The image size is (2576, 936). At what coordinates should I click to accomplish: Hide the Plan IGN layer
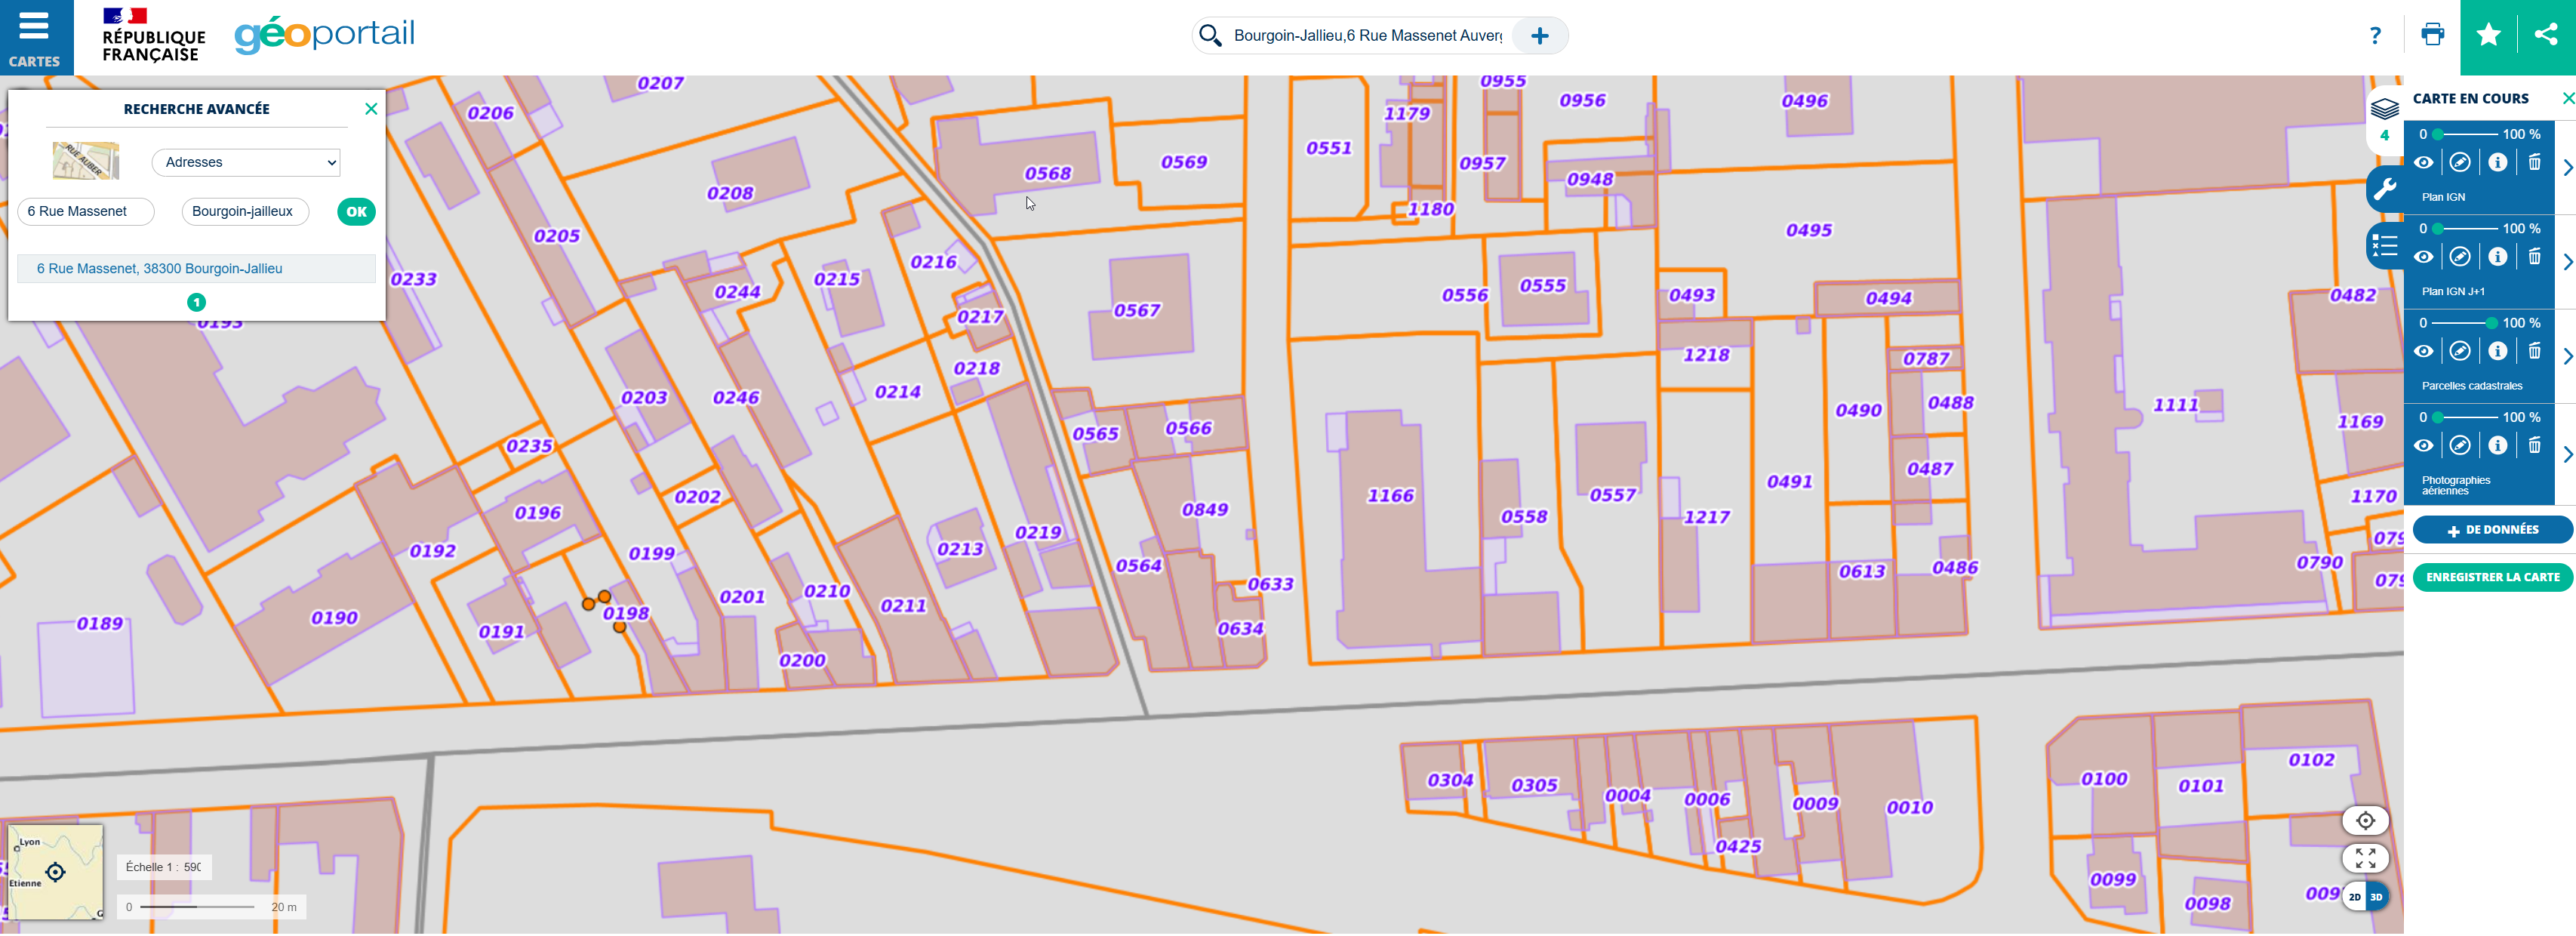[2423, 162]
